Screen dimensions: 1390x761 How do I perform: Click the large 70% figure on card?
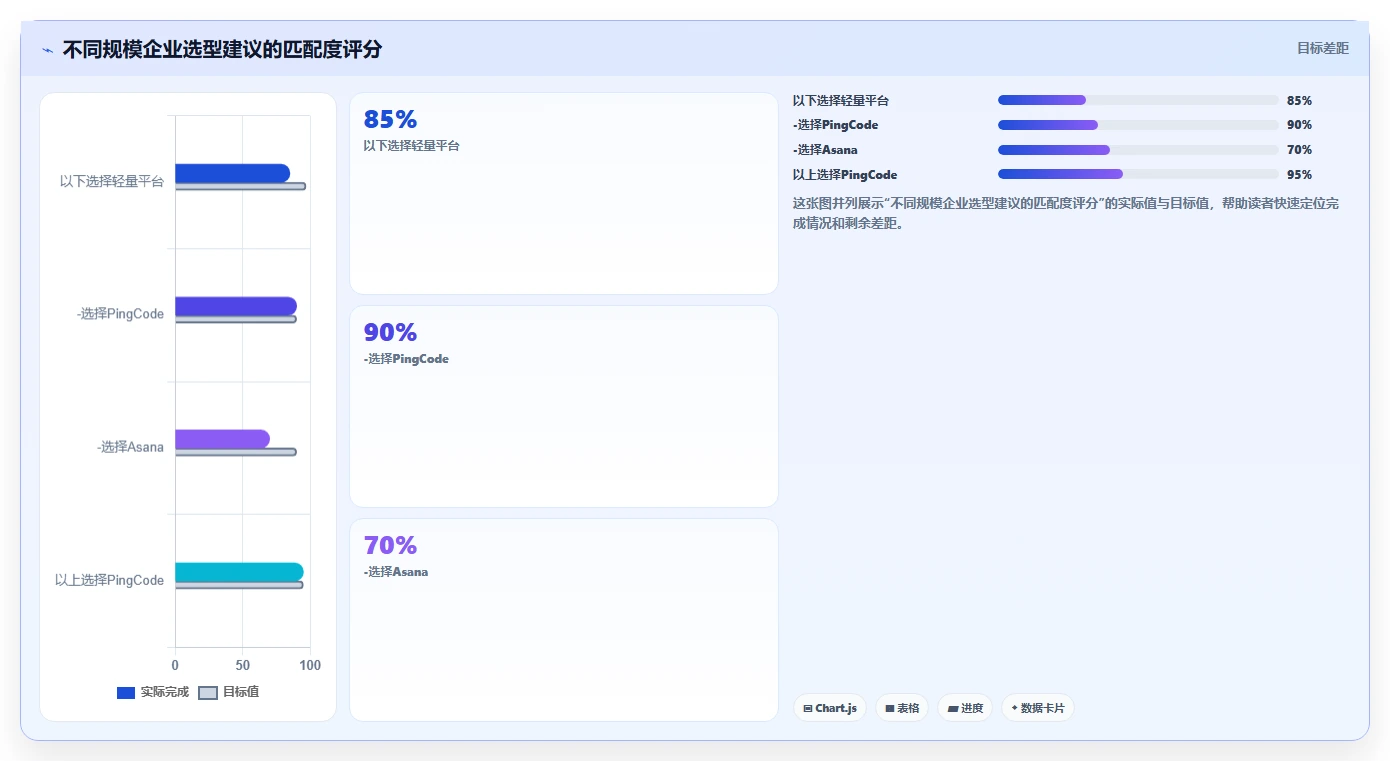coord(390,545)
